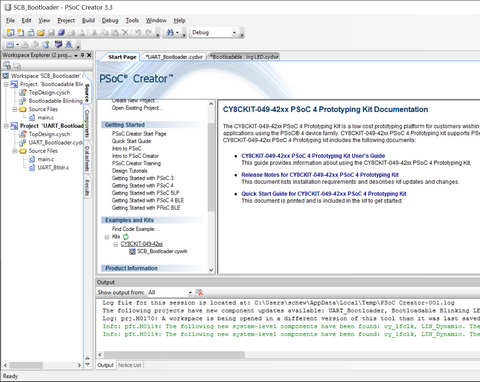Switch to the Components side tab

[87, 123]
